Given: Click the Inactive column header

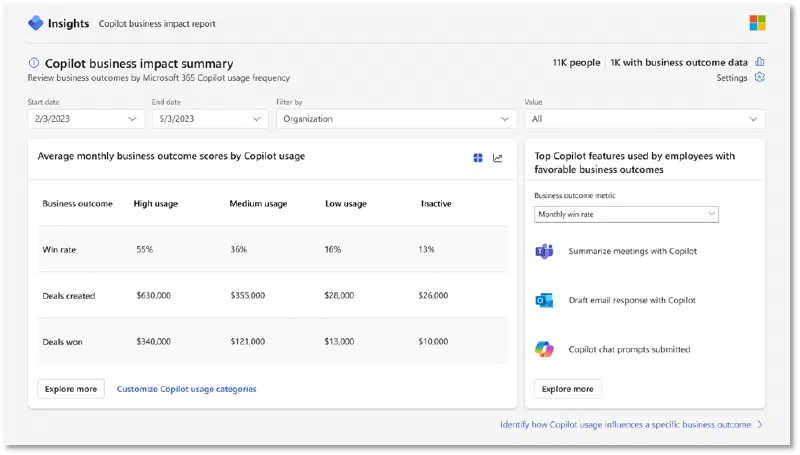Looking at the screenshot, I should pyautogui.click(x=436, y=204).
